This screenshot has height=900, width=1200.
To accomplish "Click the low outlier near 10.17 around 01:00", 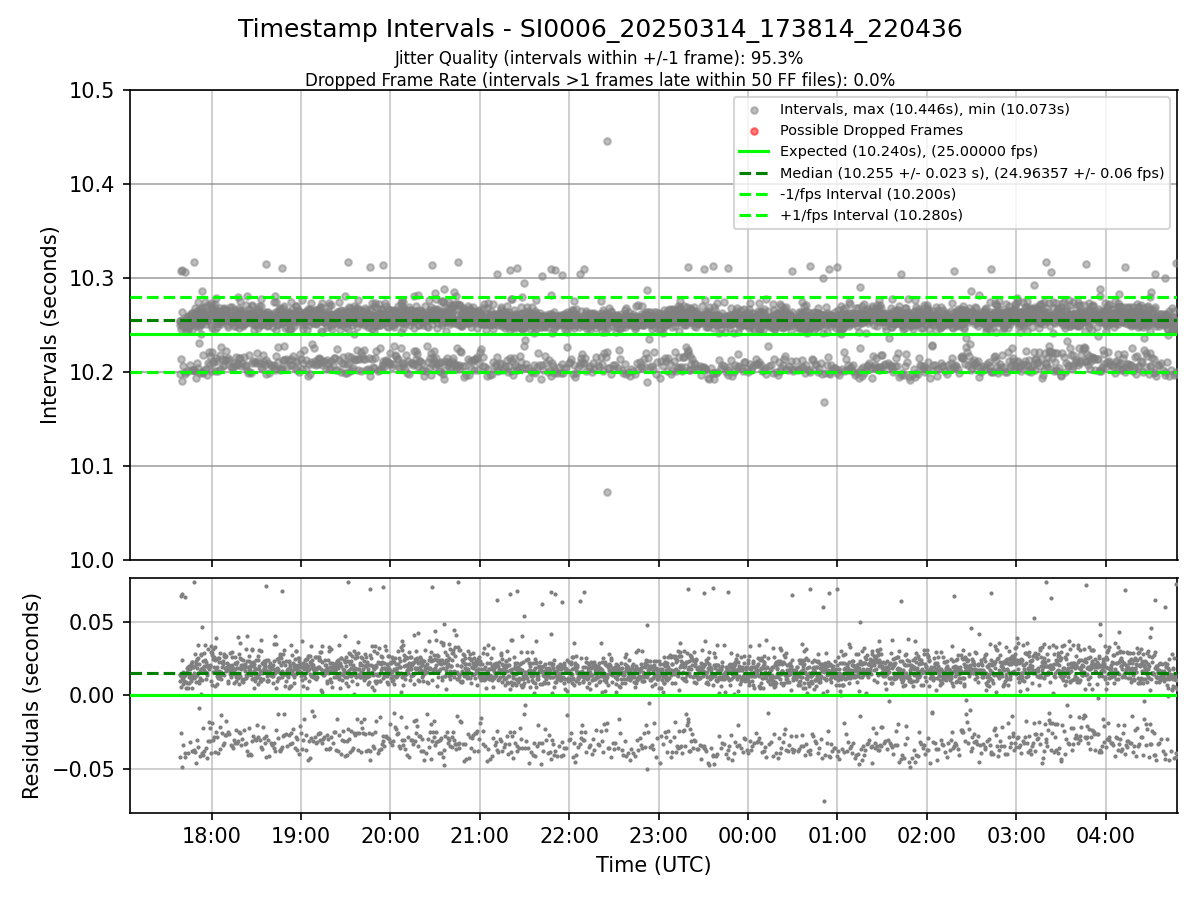I will (824, 402).
